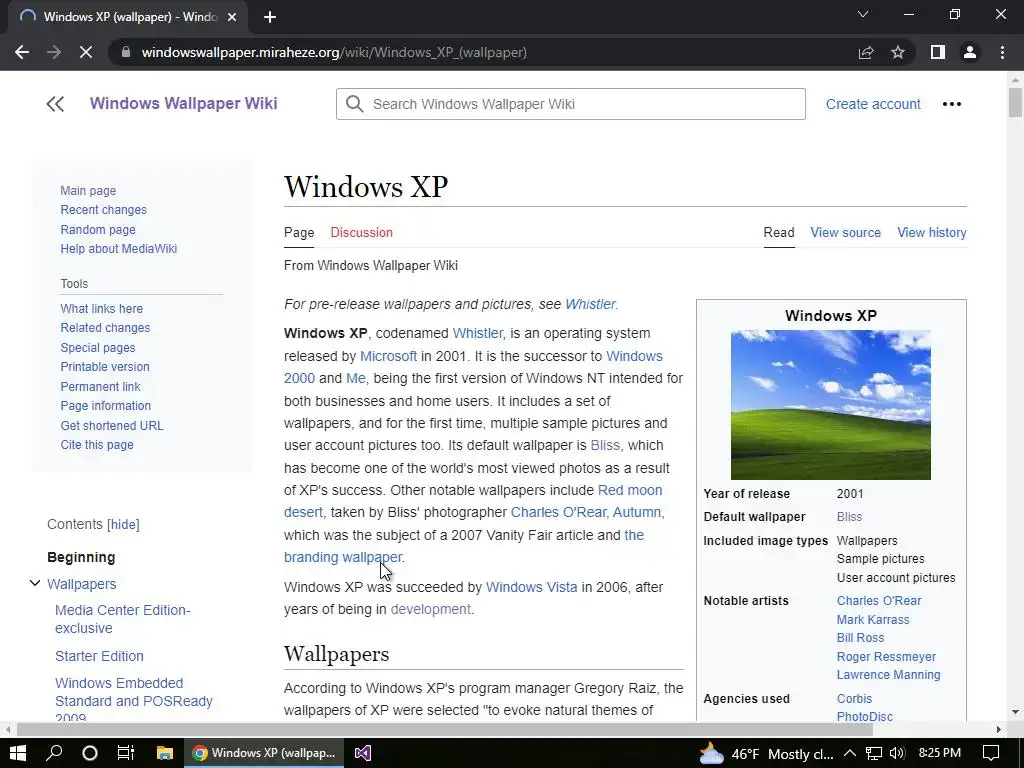The image size is (1024, 768).
Task: Open taskbar Search magnifier
Action: 54,753
